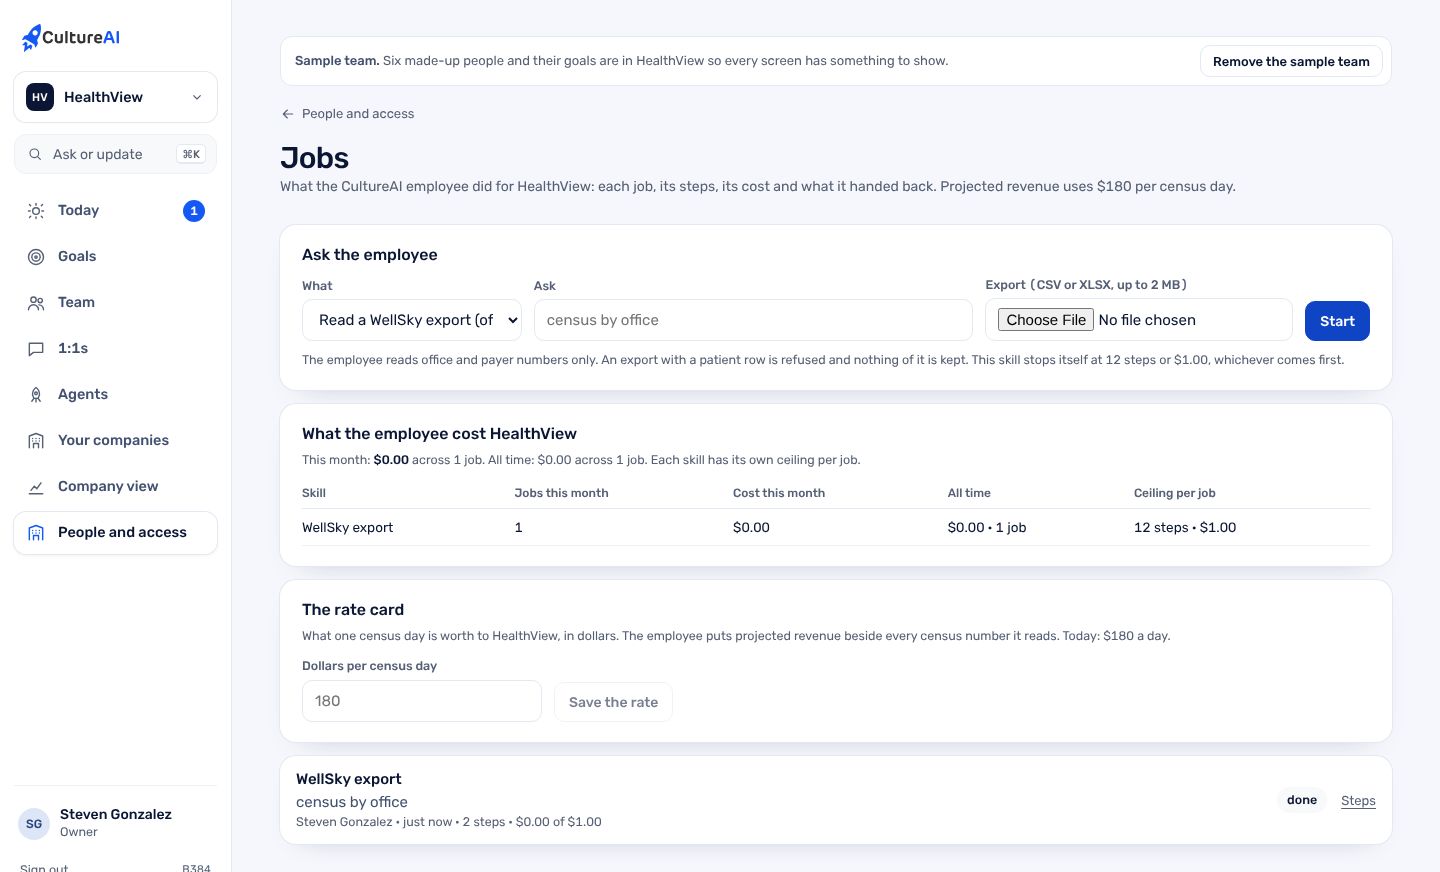Screen dimensions: 1440x872
Task: View Steps for the WellSky export job
Action: point(1358,801)
